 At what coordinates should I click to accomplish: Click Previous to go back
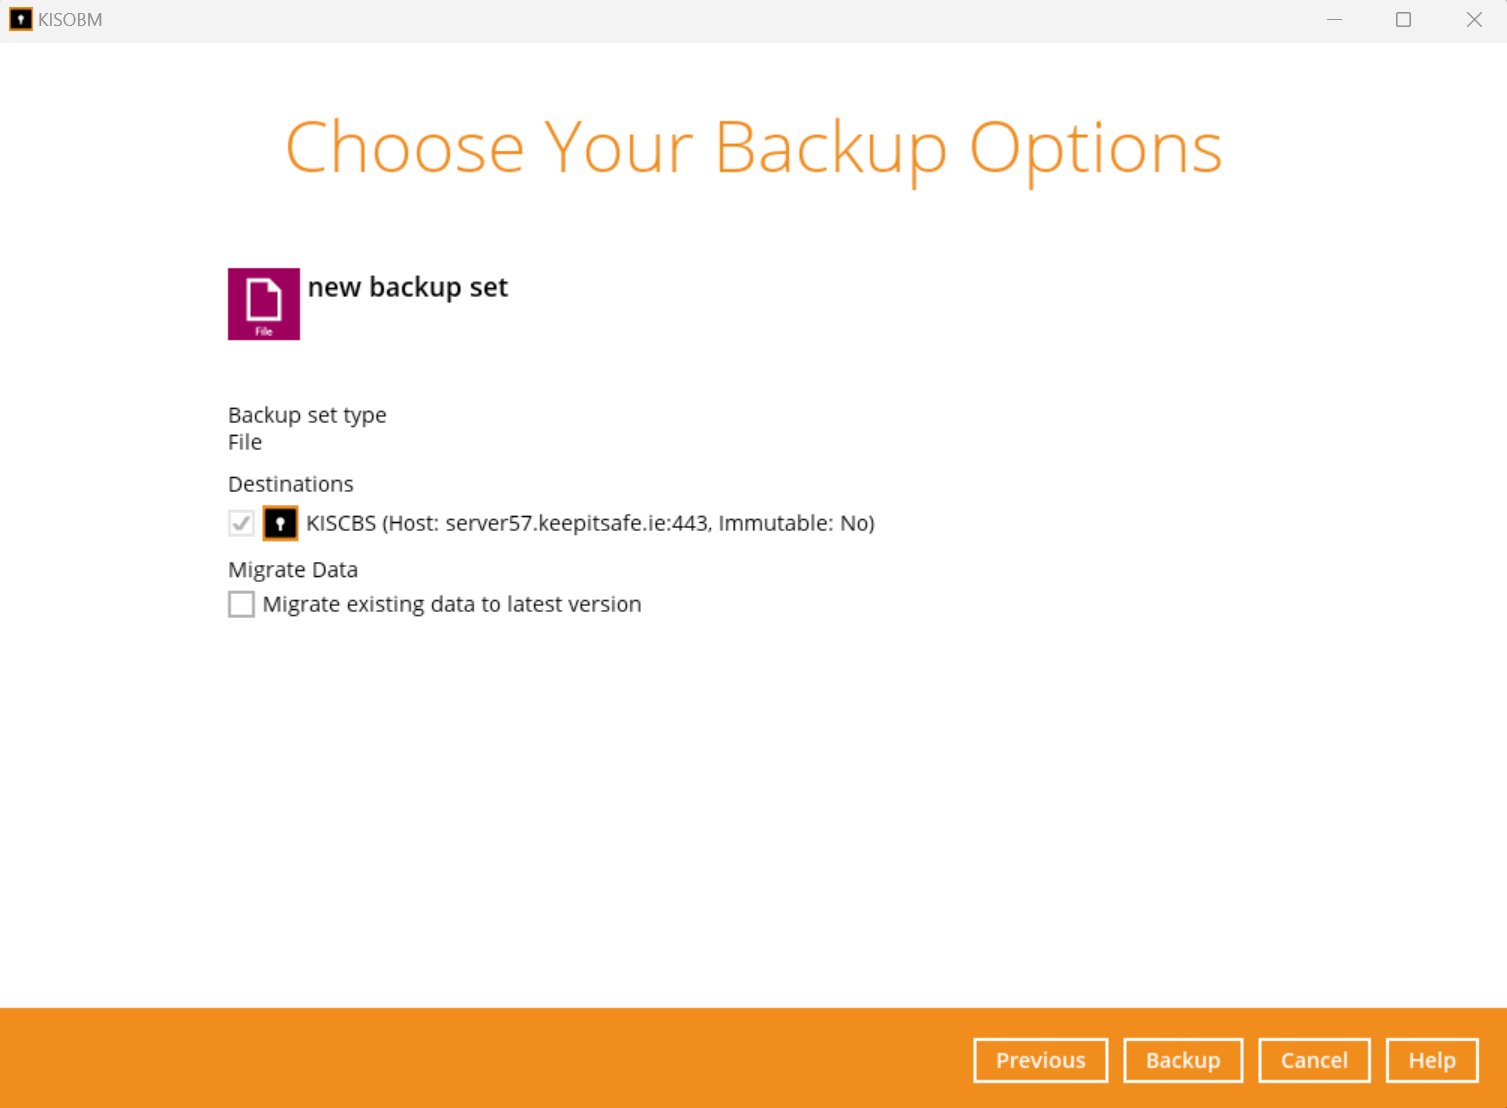coord(1040,1060)
